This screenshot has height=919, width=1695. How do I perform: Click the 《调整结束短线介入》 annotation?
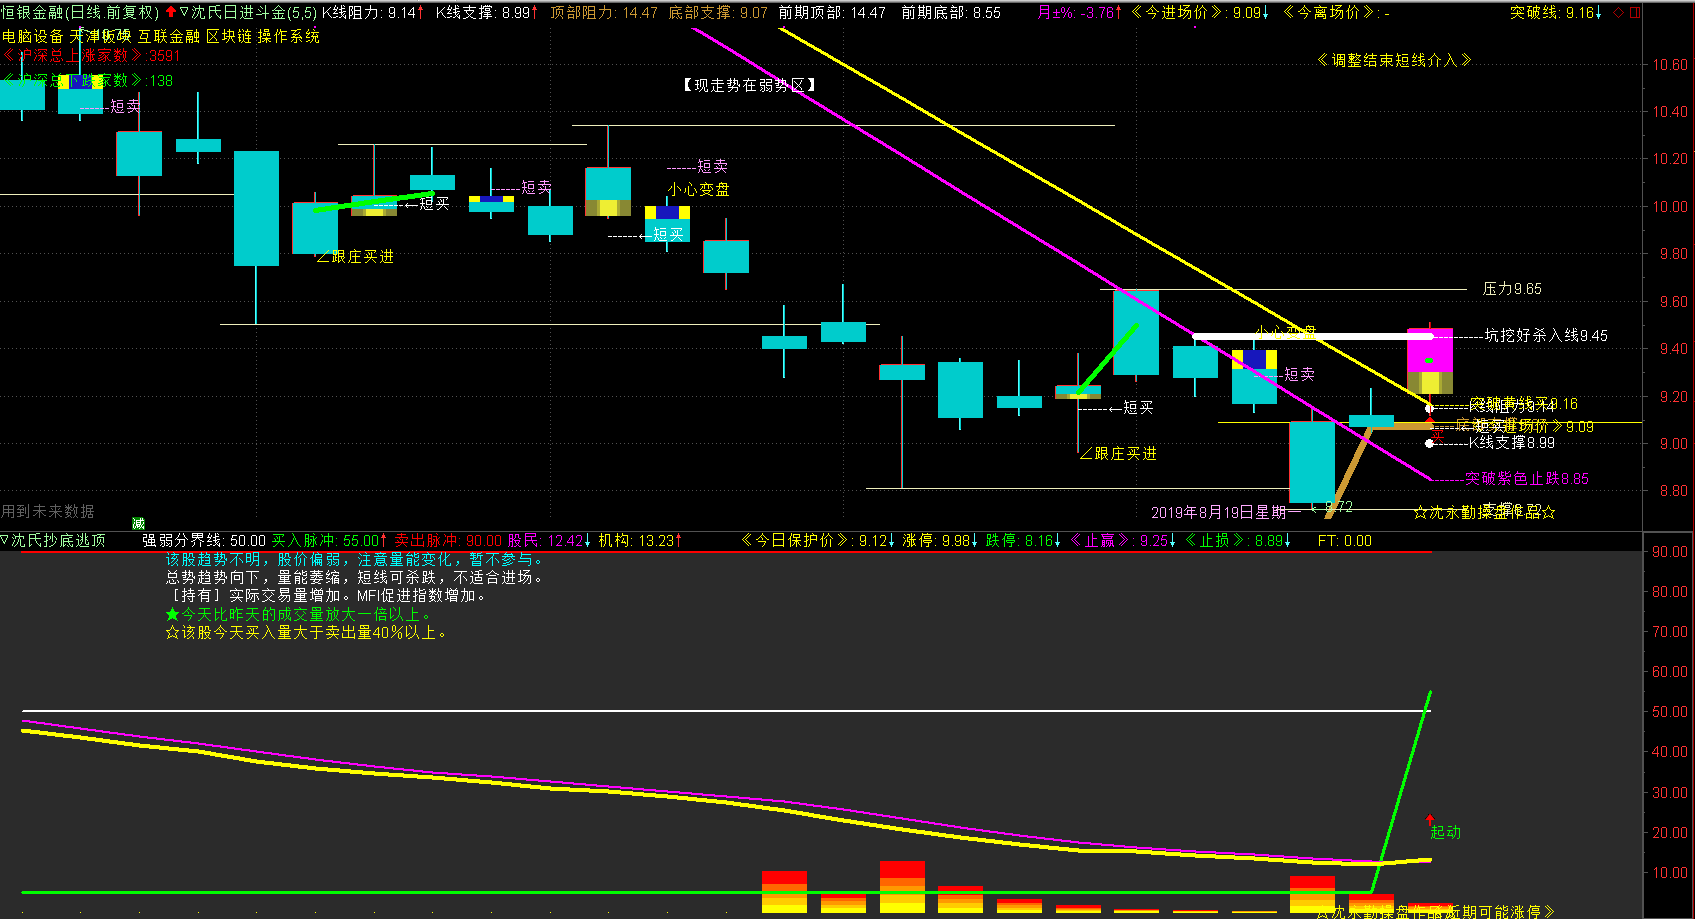(1394, 61)
